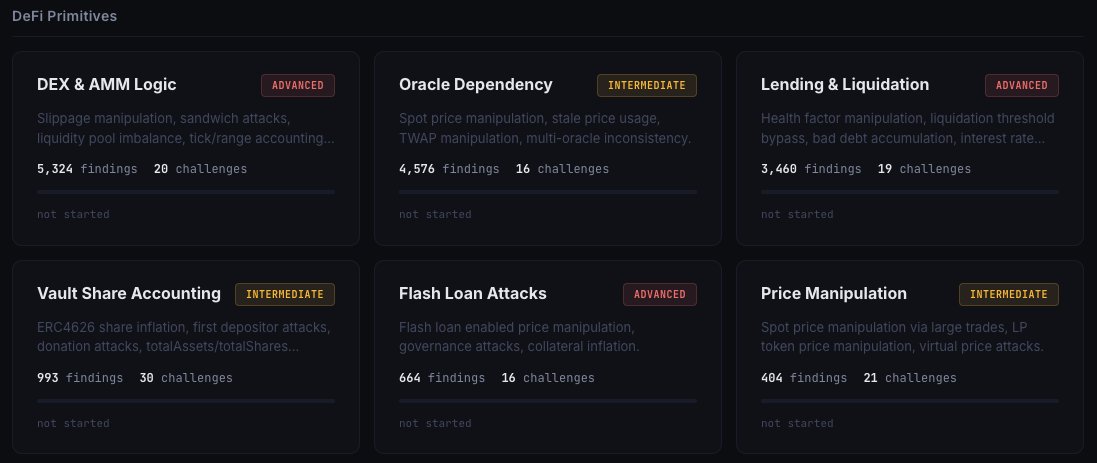1097x463 pixels.
Task: Open the Flash Loan Attacks card title
Action: [473, 294]
